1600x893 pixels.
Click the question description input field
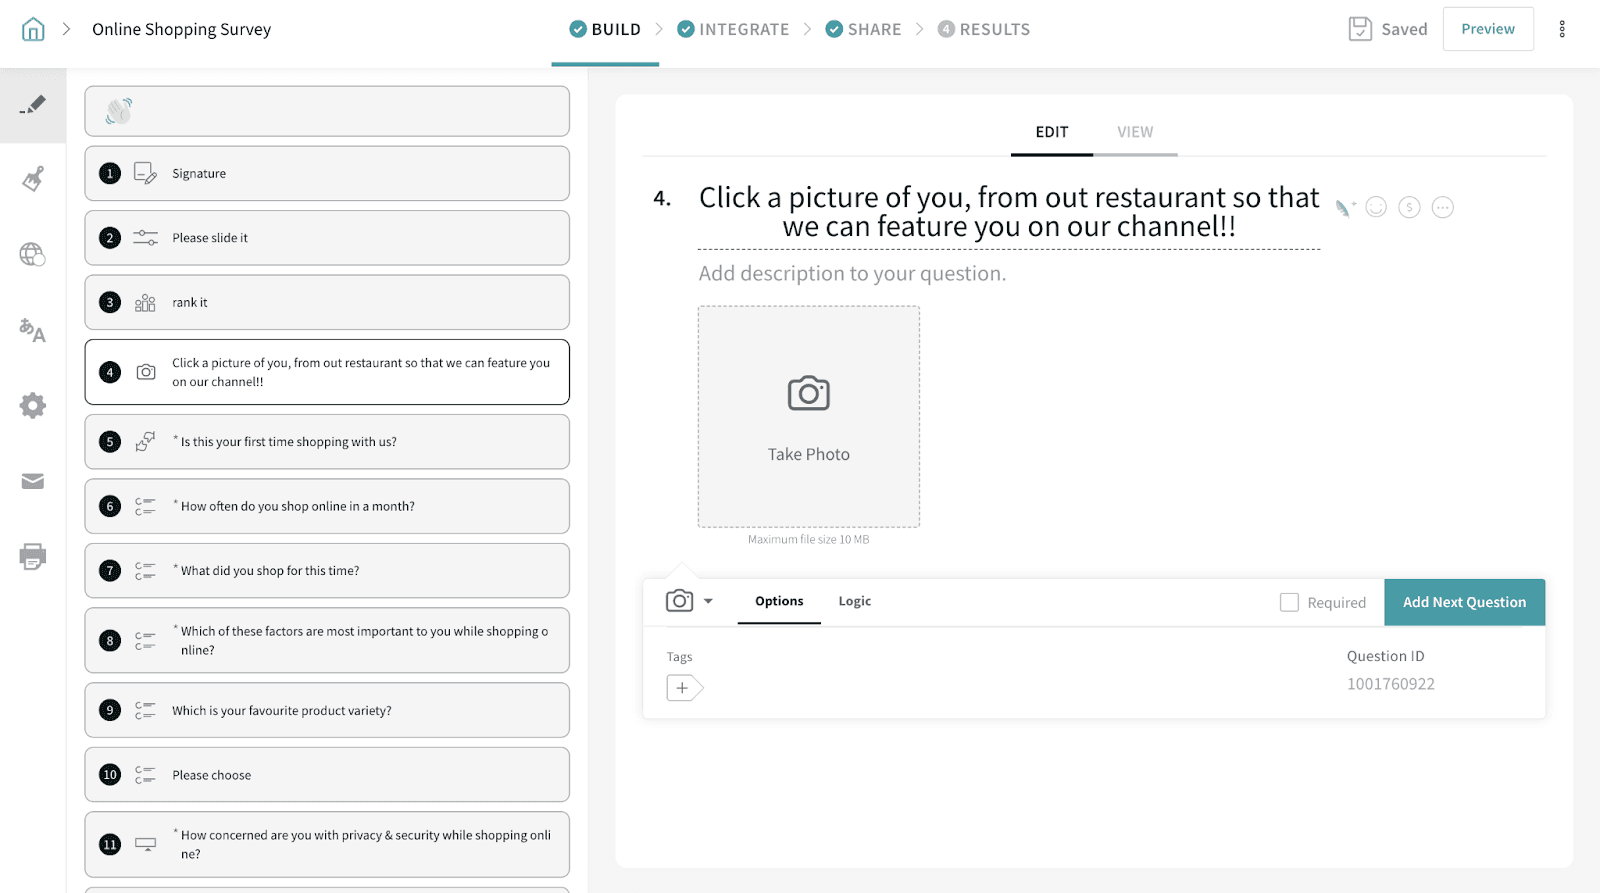point(852,274)
